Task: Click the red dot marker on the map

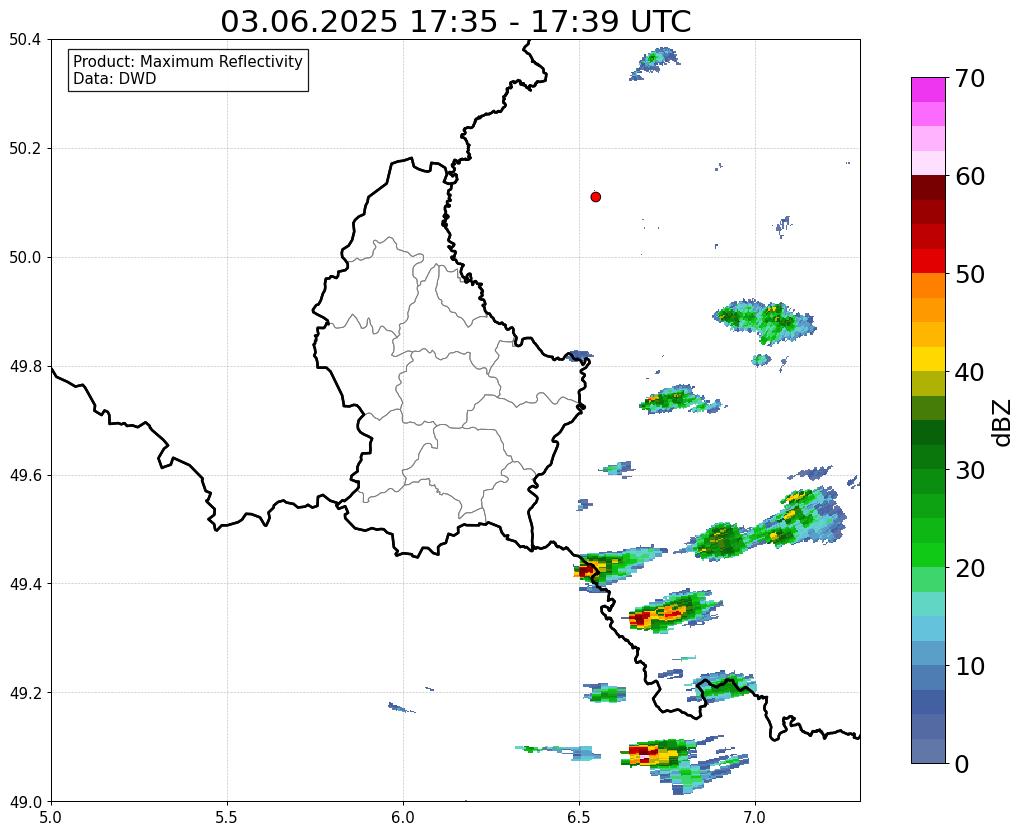Action: 595,197
